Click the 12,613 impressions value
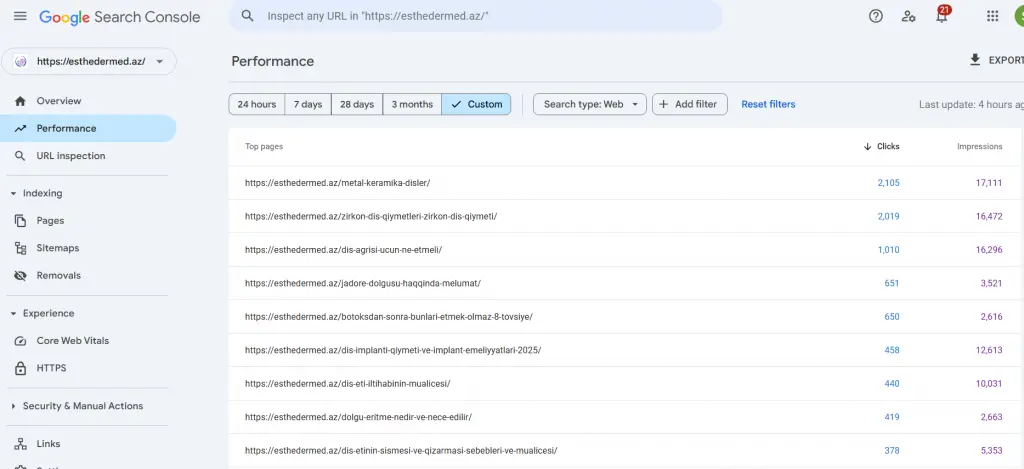 coord(989,350)
